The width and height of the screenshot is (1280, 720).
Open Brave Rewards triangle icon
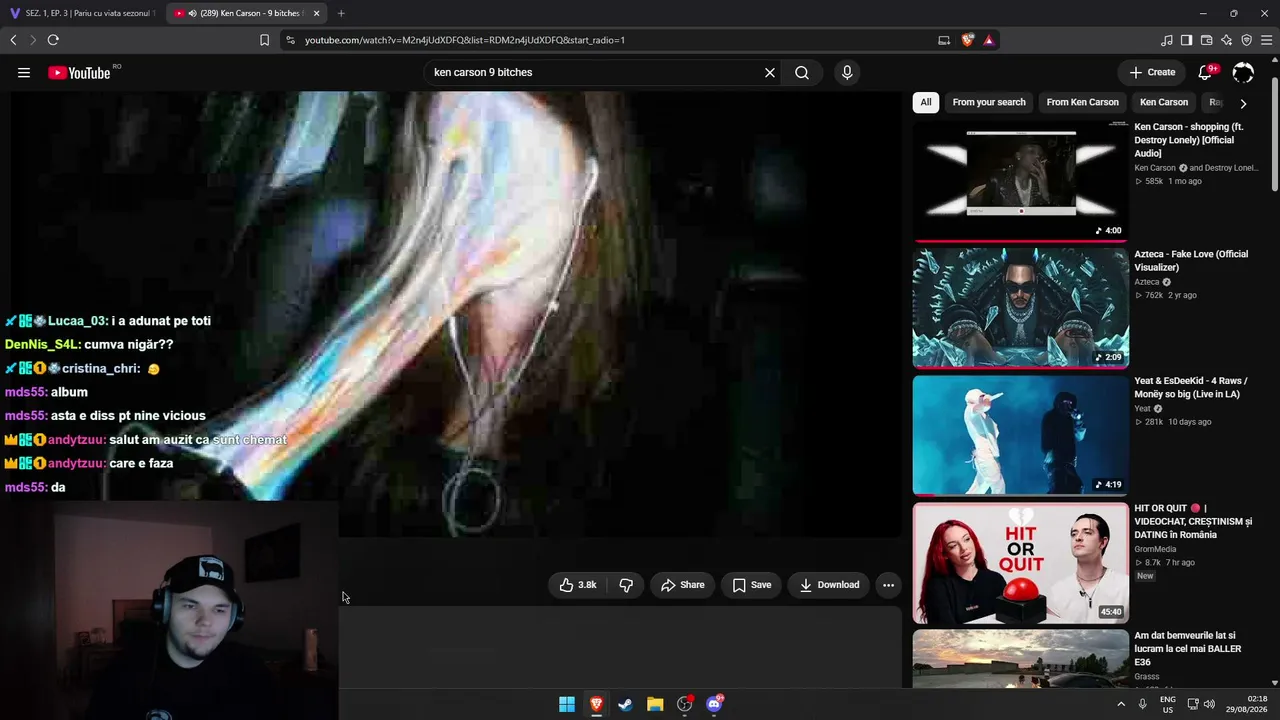pos(988,40)
